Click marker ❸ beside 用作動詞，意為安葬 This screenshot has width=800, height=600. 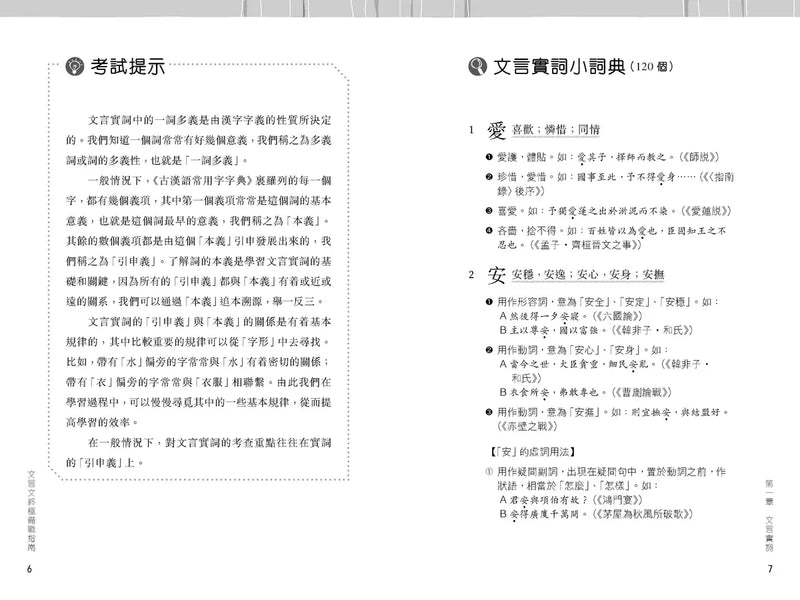point(487,411)
